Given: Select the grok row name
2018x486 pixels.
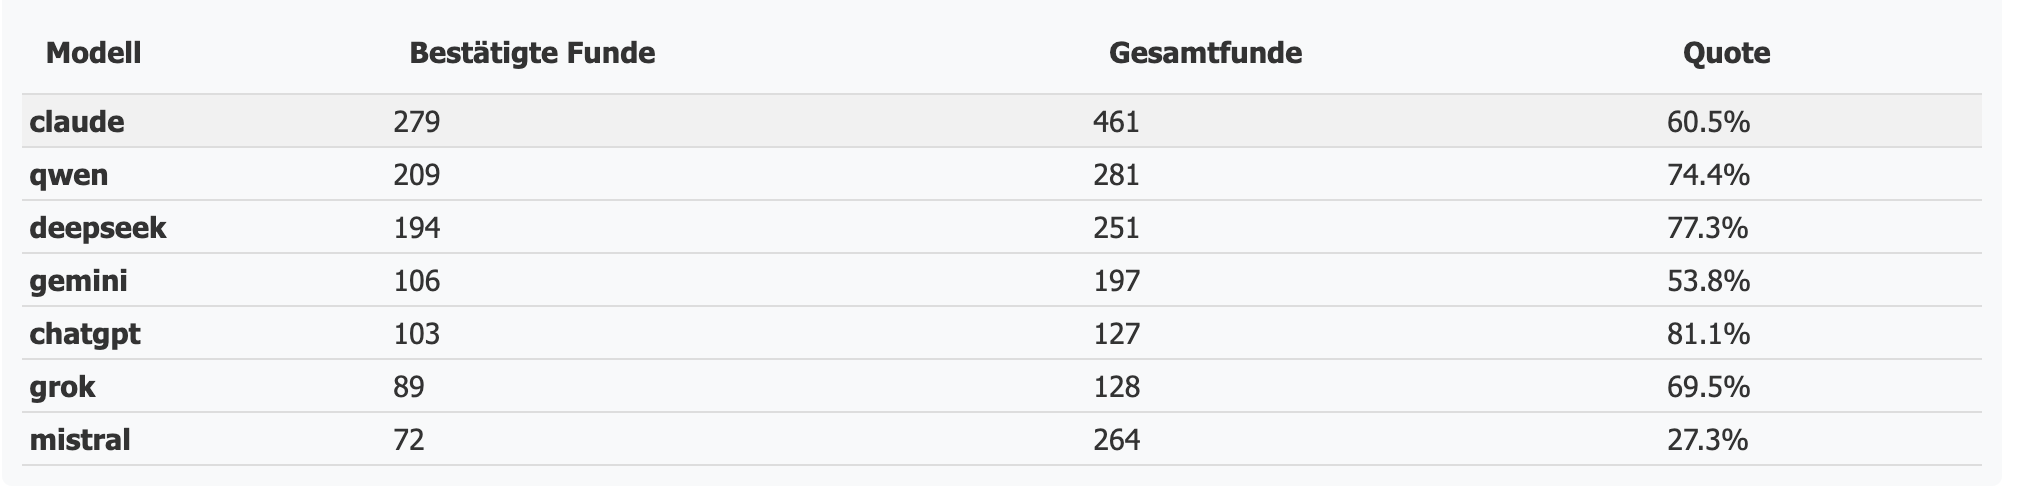Looking at the screenshot, I should [62, 387].
